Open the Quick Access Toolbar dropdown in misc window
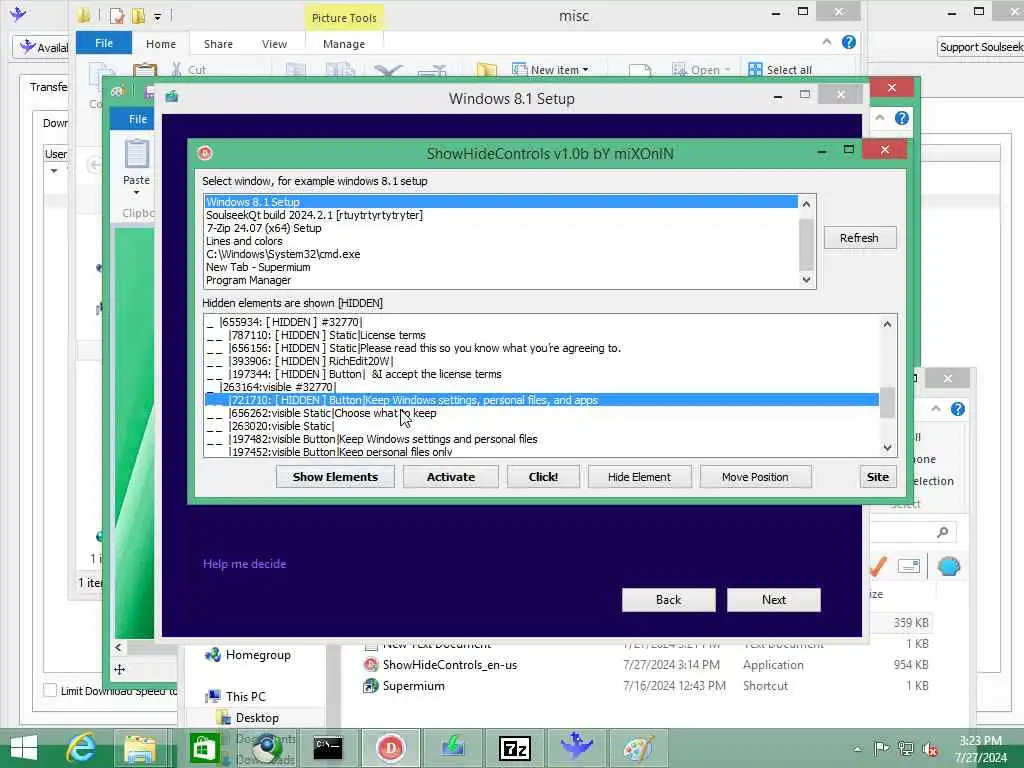Screen dimensions: 1024x768 [157, 17]
